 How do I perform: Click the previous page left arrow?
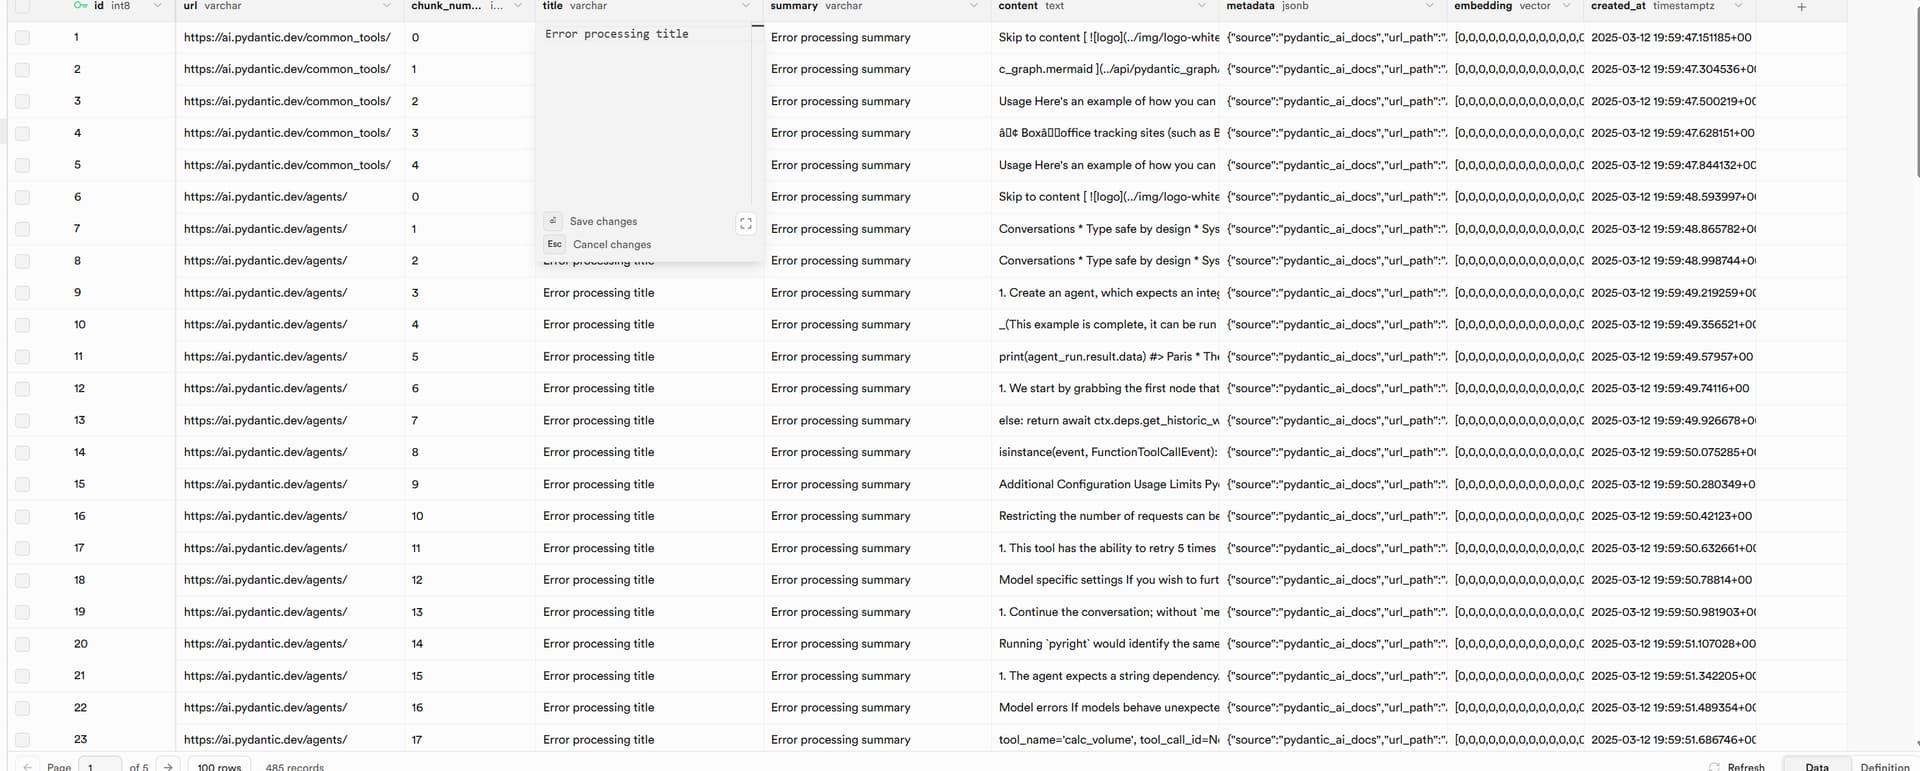point(28,766)
